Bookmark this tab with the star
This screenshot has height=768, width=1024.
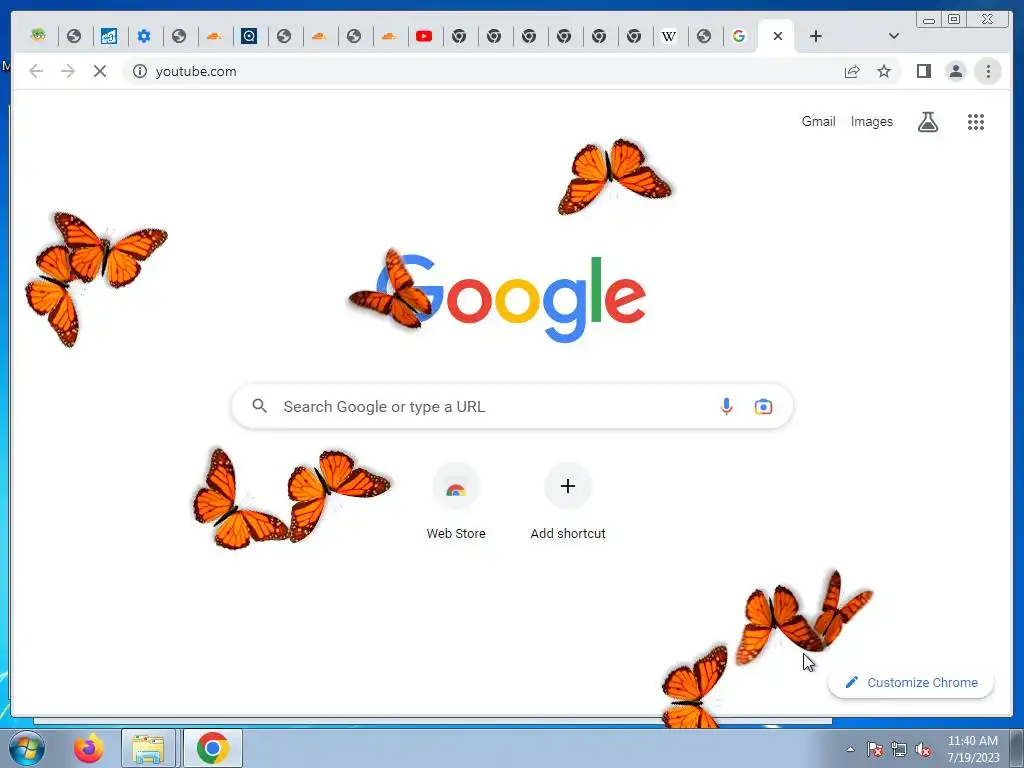coord(884,71)
